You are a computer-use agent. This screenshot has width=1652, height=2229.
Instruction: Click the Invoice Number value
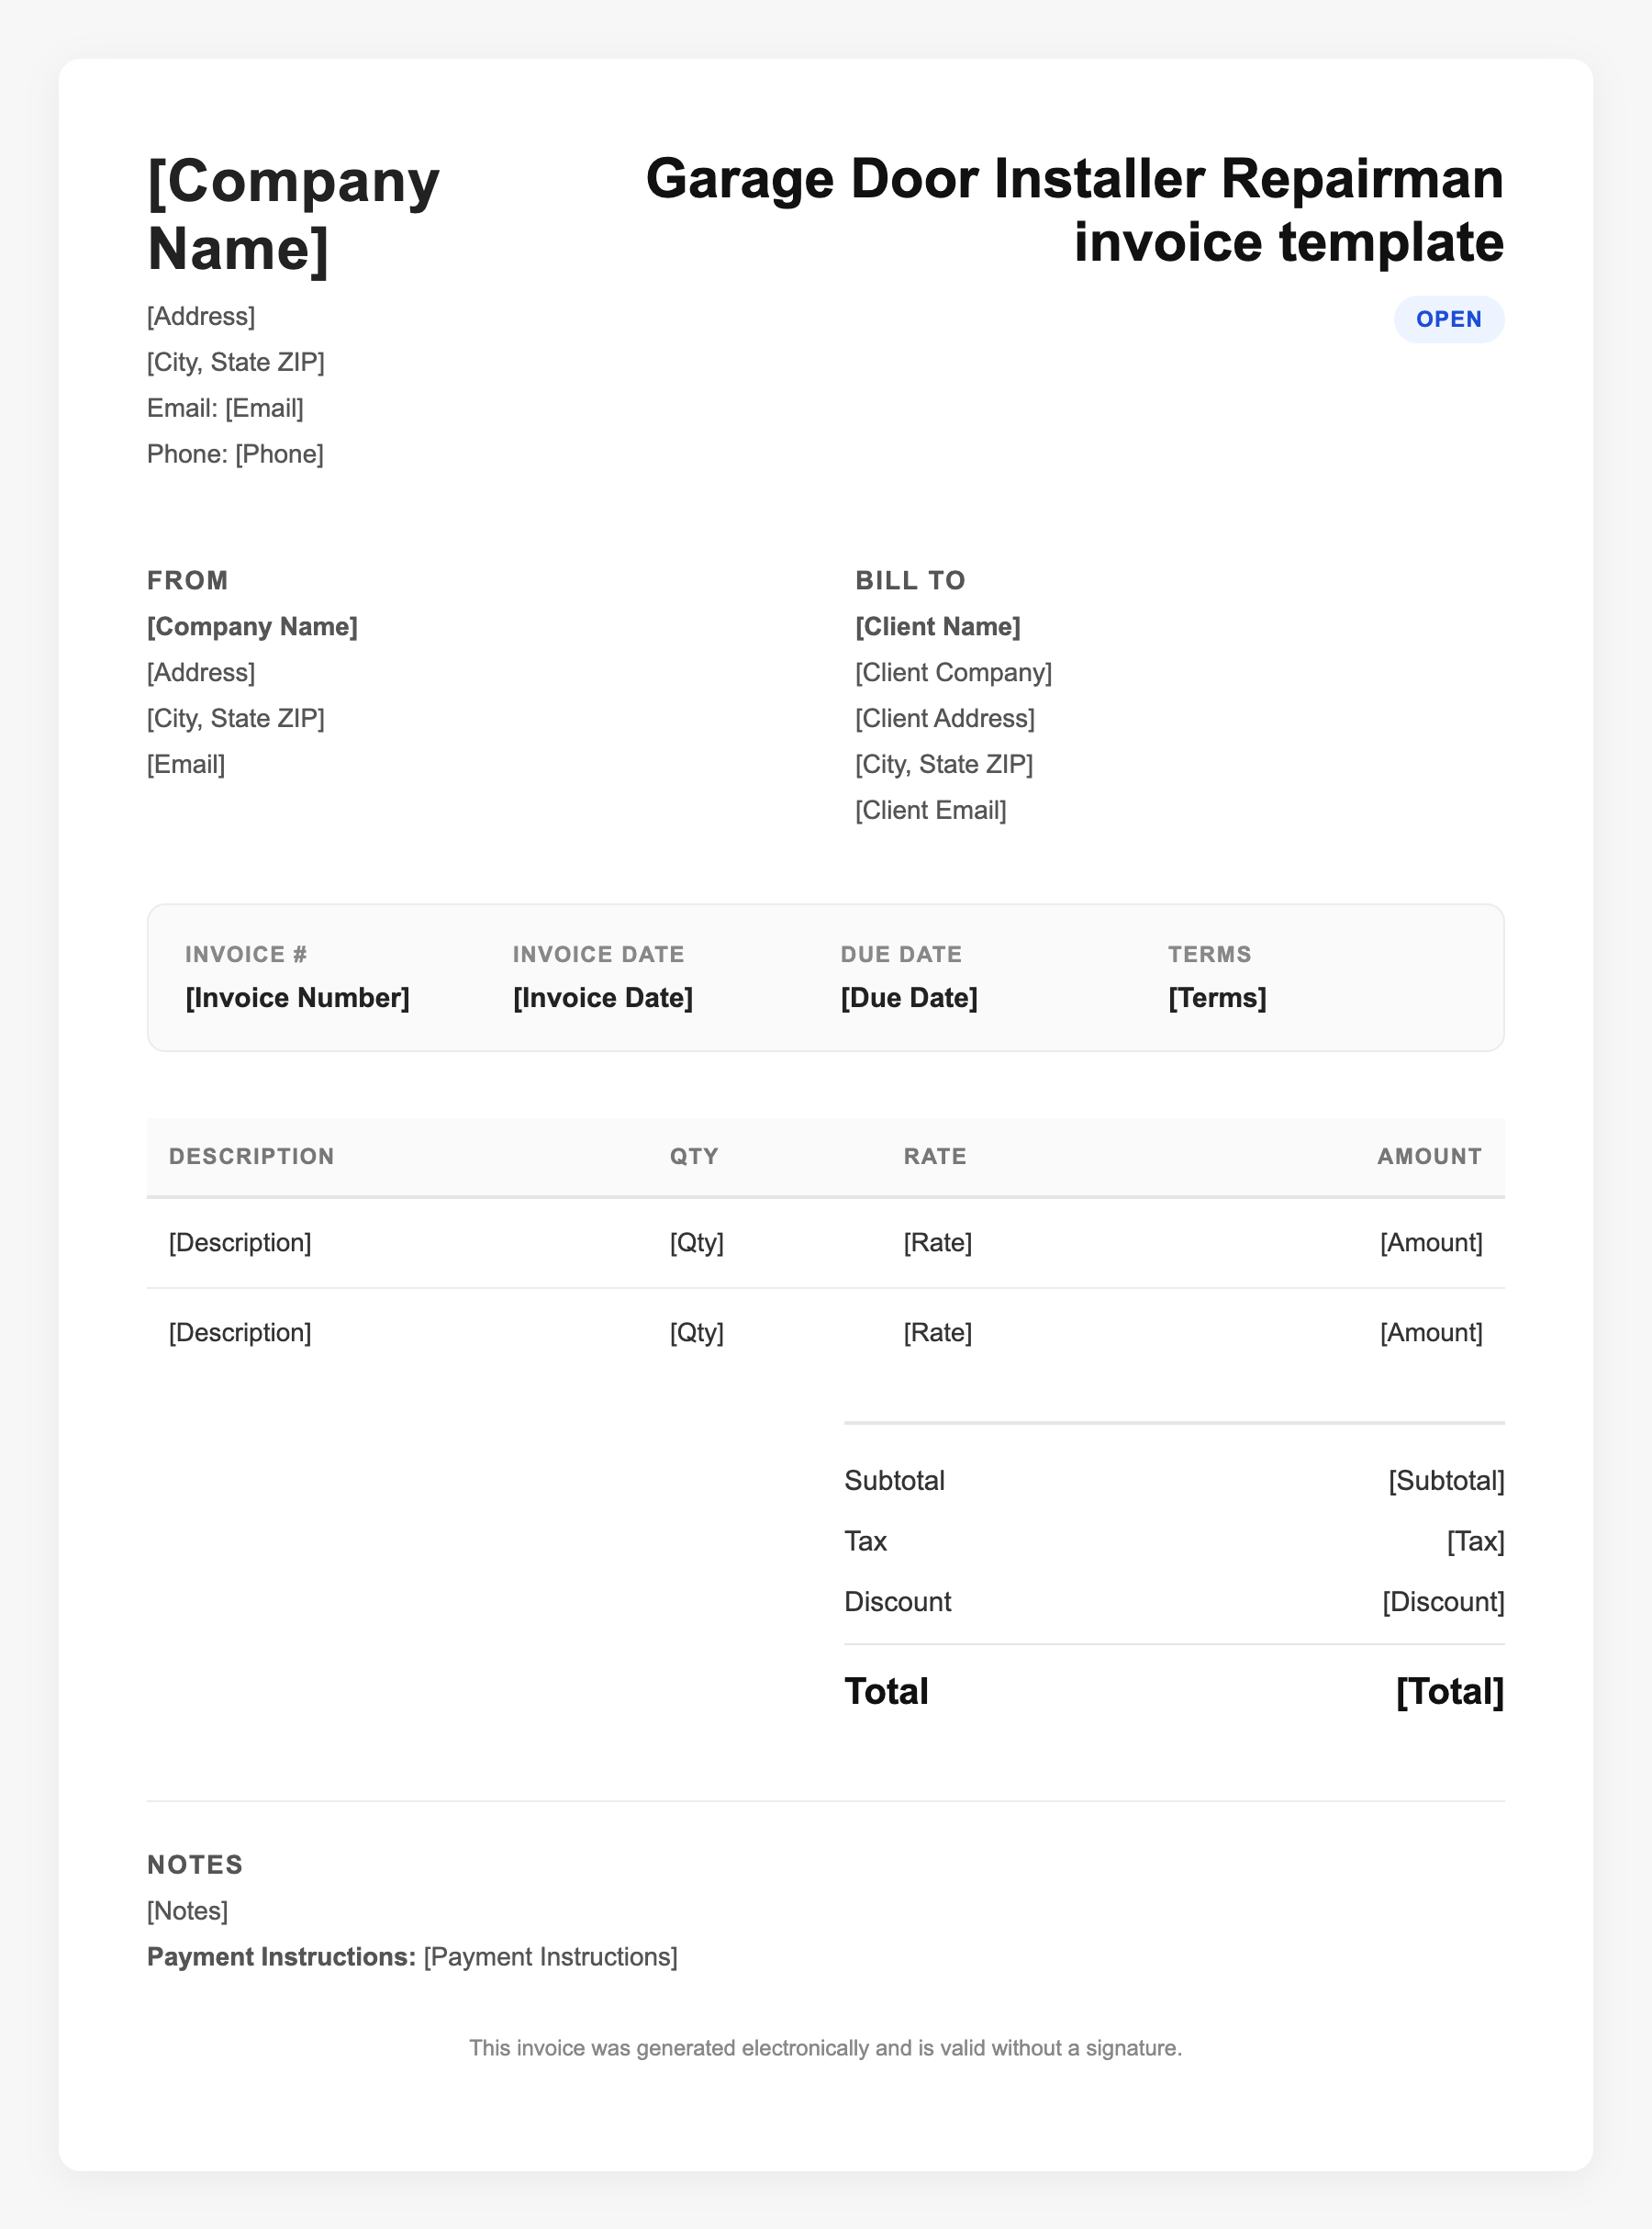click(297, 998)
